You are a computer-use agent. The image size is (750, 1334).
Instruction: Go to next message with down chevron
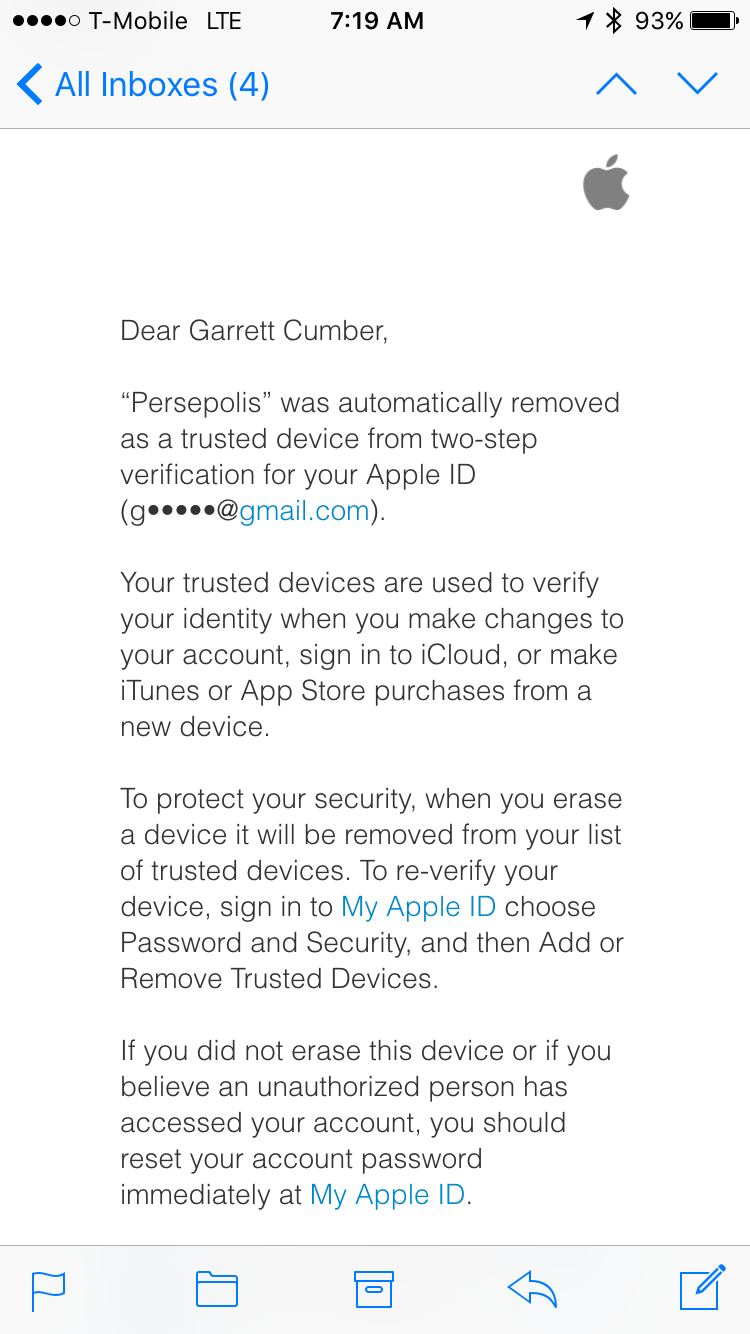coord(698,84)
